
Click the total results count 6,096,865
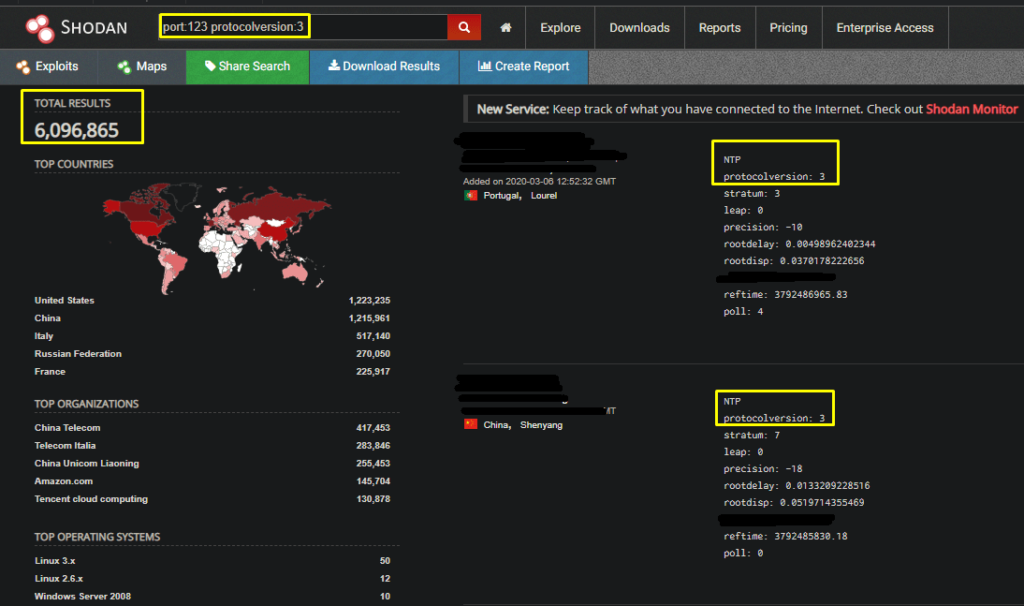[x=76, y=131]
